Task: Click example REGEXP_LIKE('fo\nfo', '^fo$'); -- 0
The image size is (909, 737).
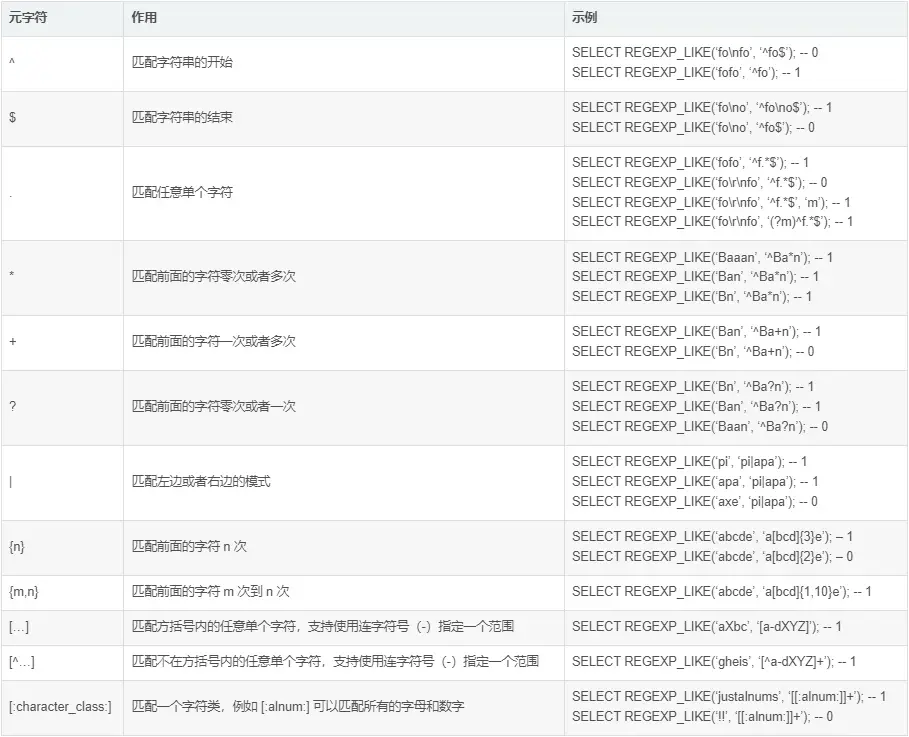Action: [x=695, y=52]
